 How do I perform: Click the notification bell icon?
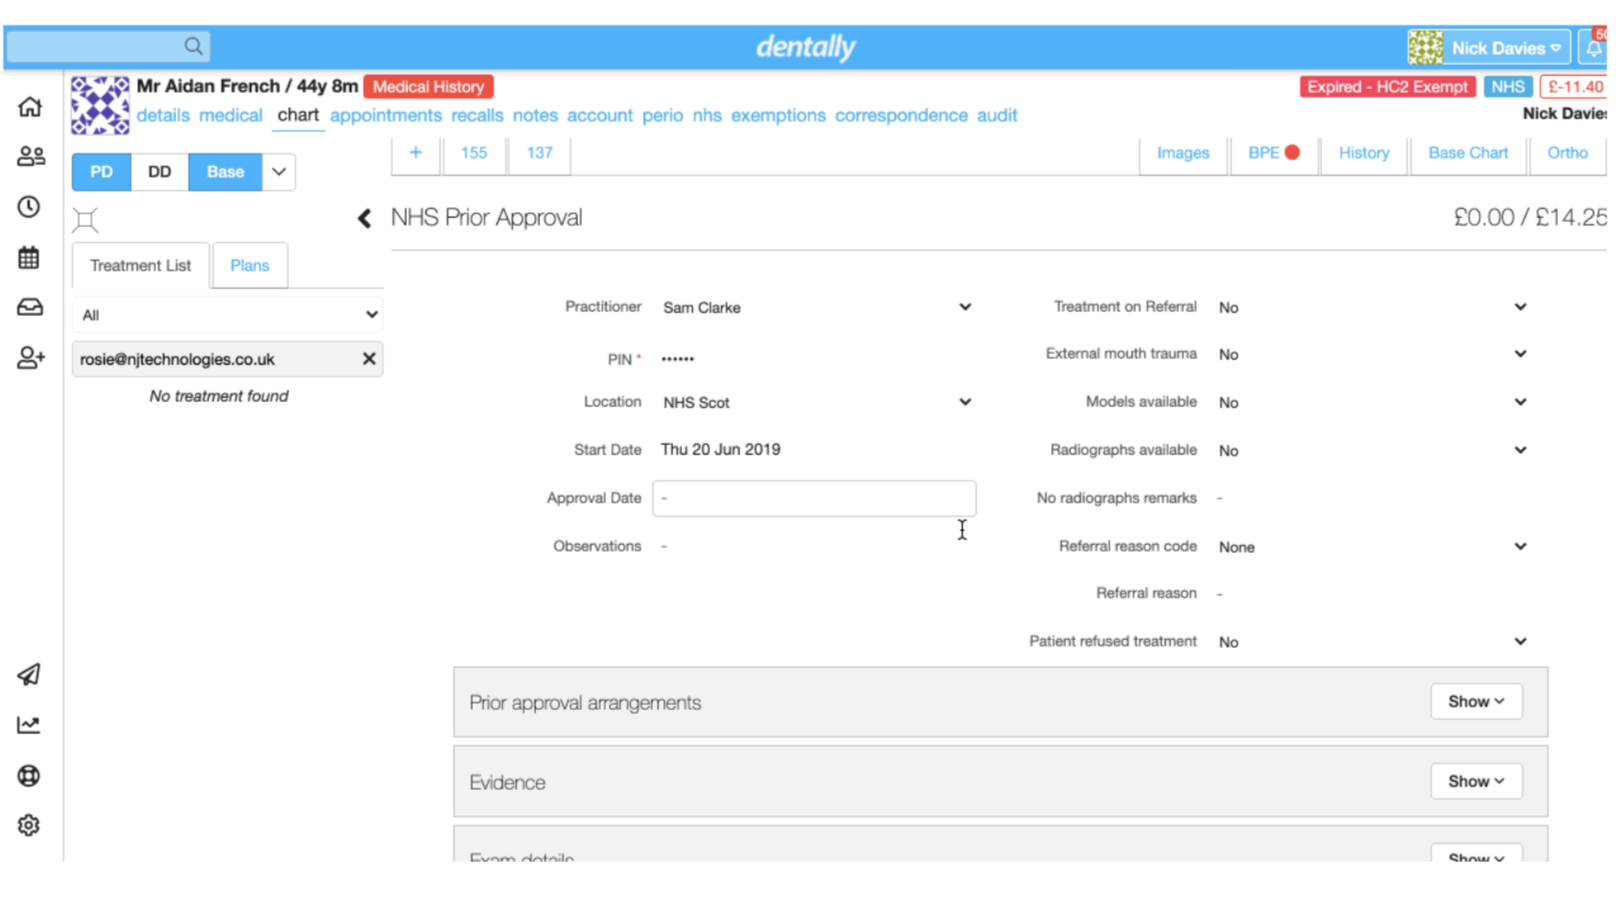1593,48
